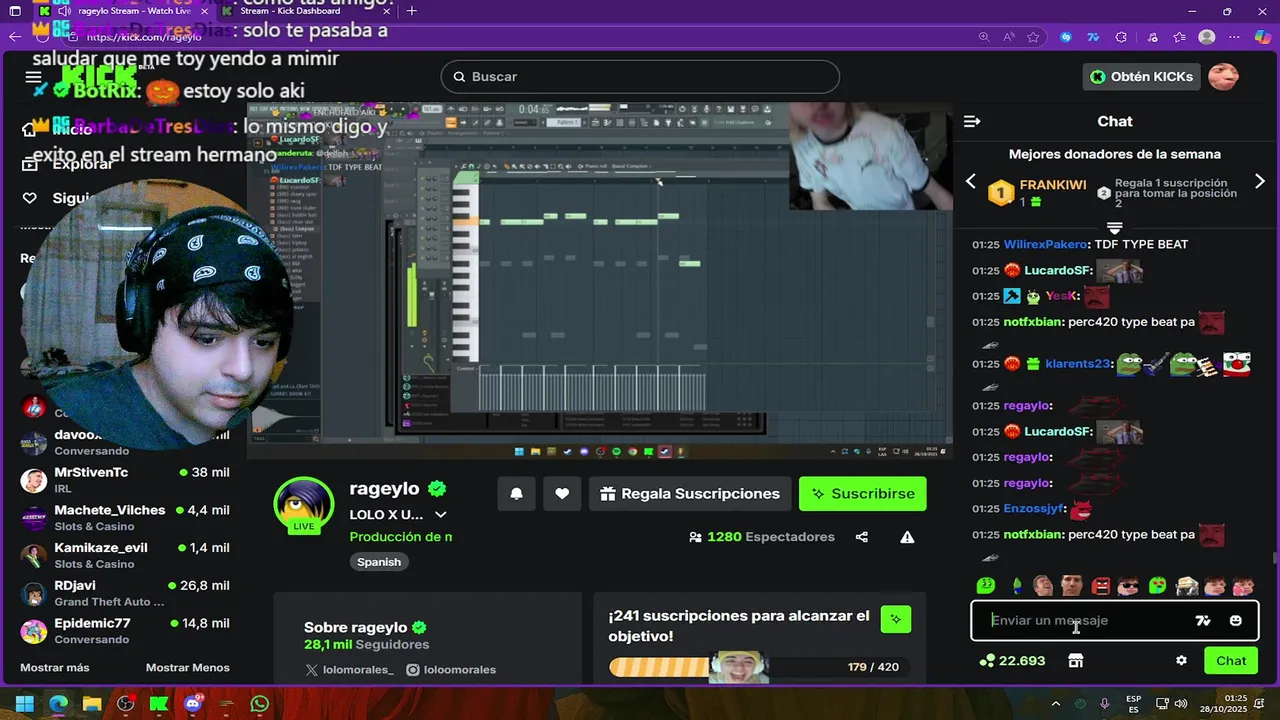The height and width of the screenshot is (720, 1280).
Task: Show hidden system tray icons
Action: pyautogui.click(x=1056, y=704)
